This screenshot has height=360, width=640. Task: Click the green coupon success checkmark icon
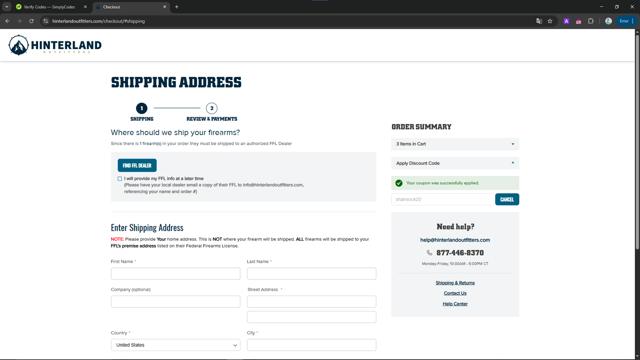399,183
